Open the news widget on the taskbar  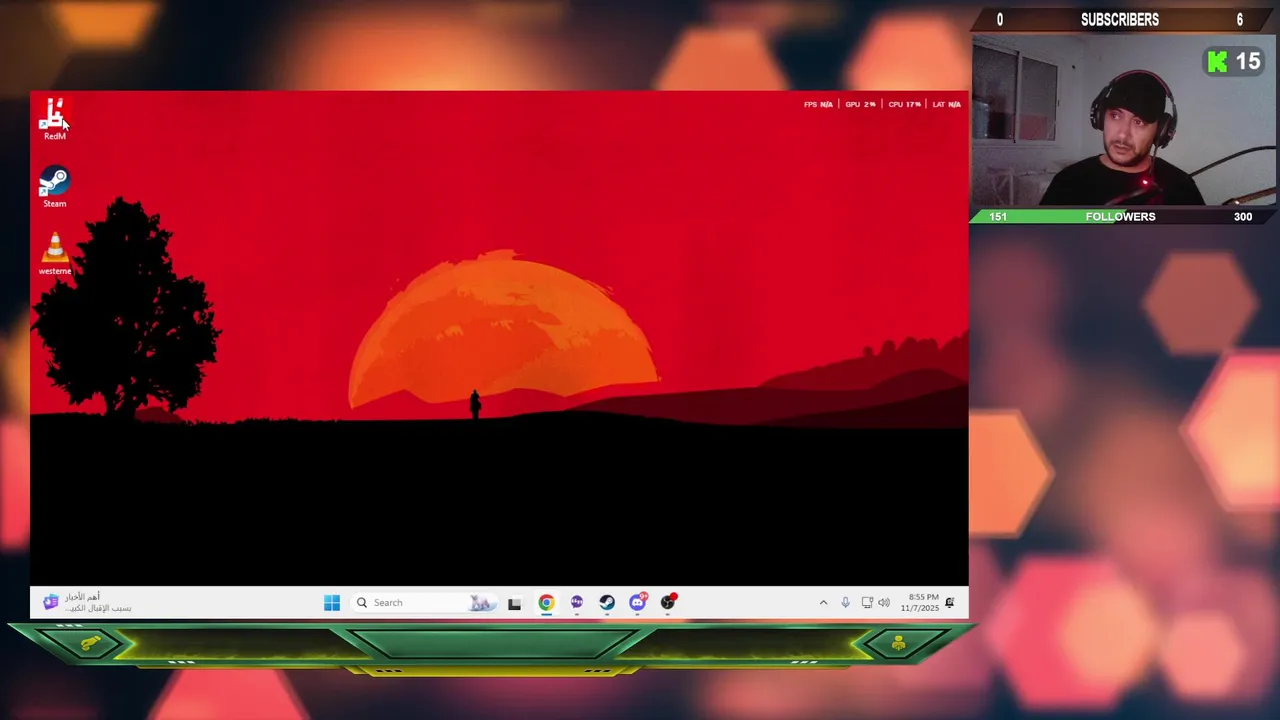tap(87, 602)
